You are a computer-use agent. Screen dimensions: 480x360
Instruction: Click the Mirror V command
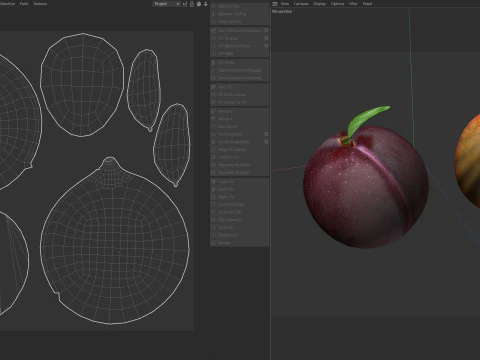click(240, 119)
